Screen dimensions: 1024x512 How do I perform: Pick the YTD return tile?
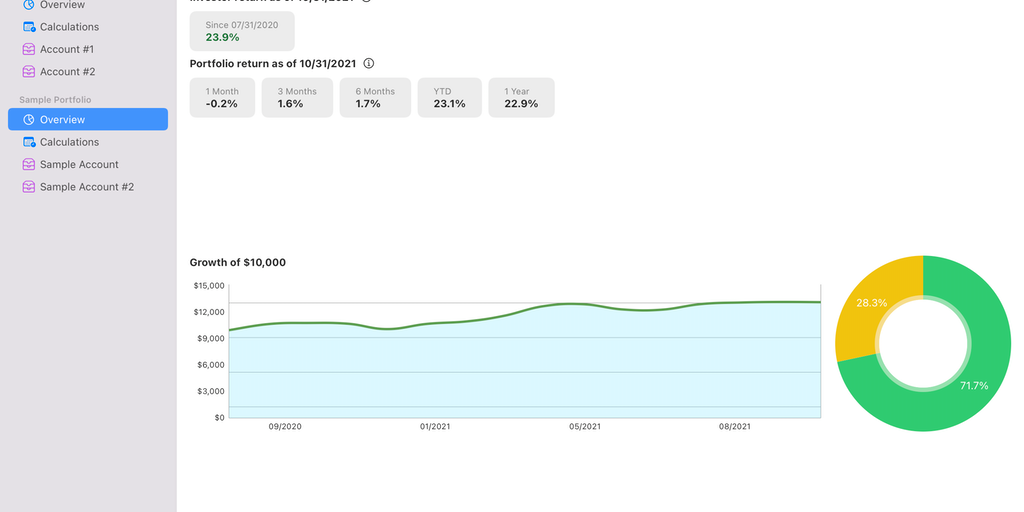click(x=450, y=98)
